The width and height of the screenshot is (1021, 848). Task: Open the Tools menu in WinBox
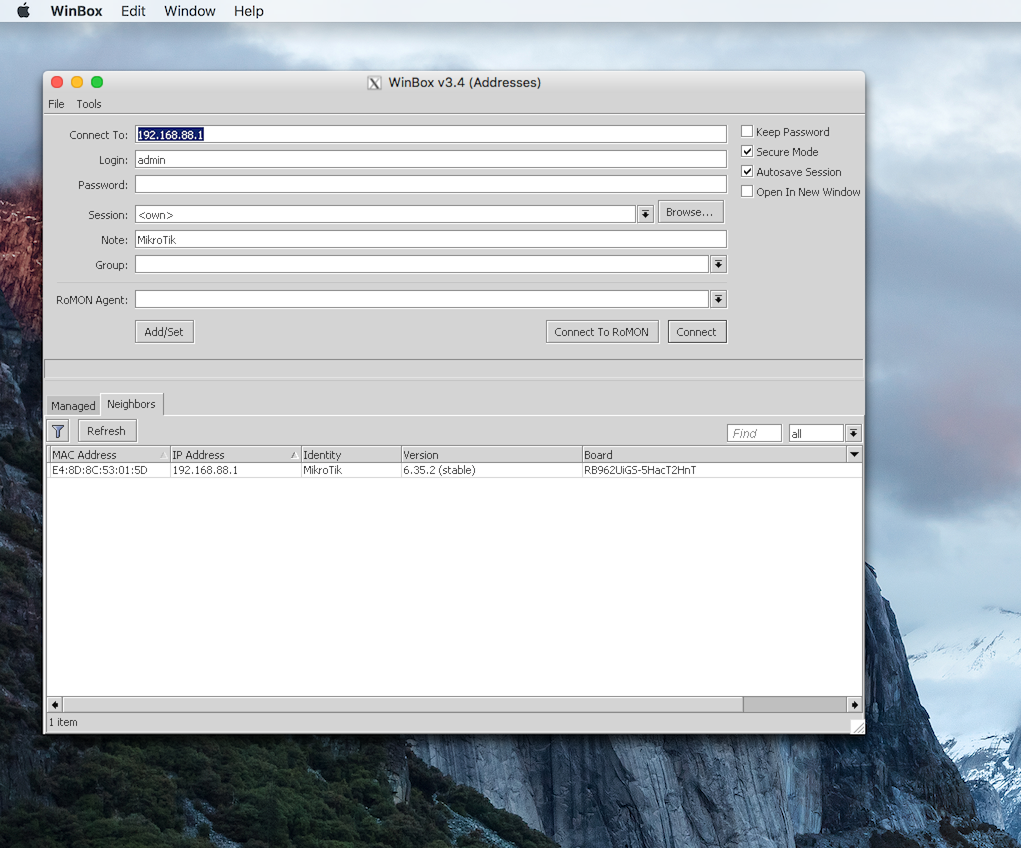89,104
